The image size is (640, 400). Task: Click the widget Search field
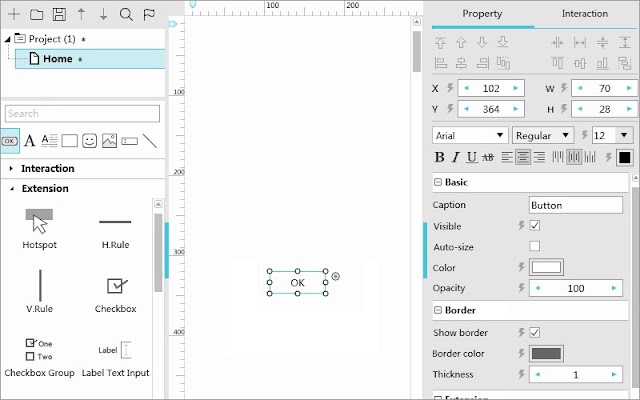(x=82, y=113)
